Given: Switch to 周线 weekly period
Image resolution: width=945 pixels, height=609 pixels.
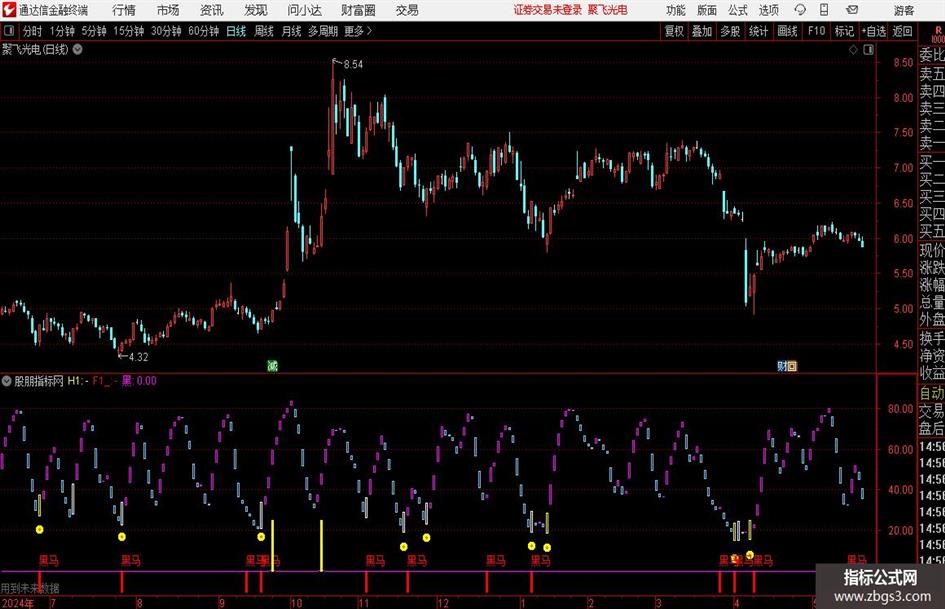Looking at the screenshot, I should 264,31.
